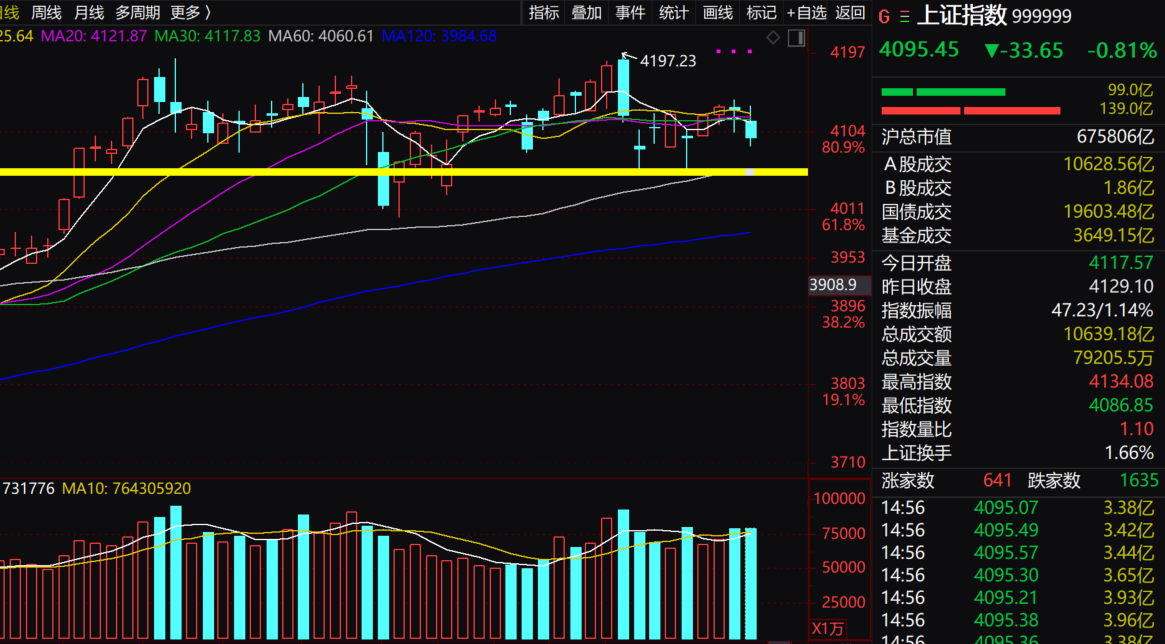Click the 统计 statistics button
The image size is (1165, 644).
click(x=674, y=13)
